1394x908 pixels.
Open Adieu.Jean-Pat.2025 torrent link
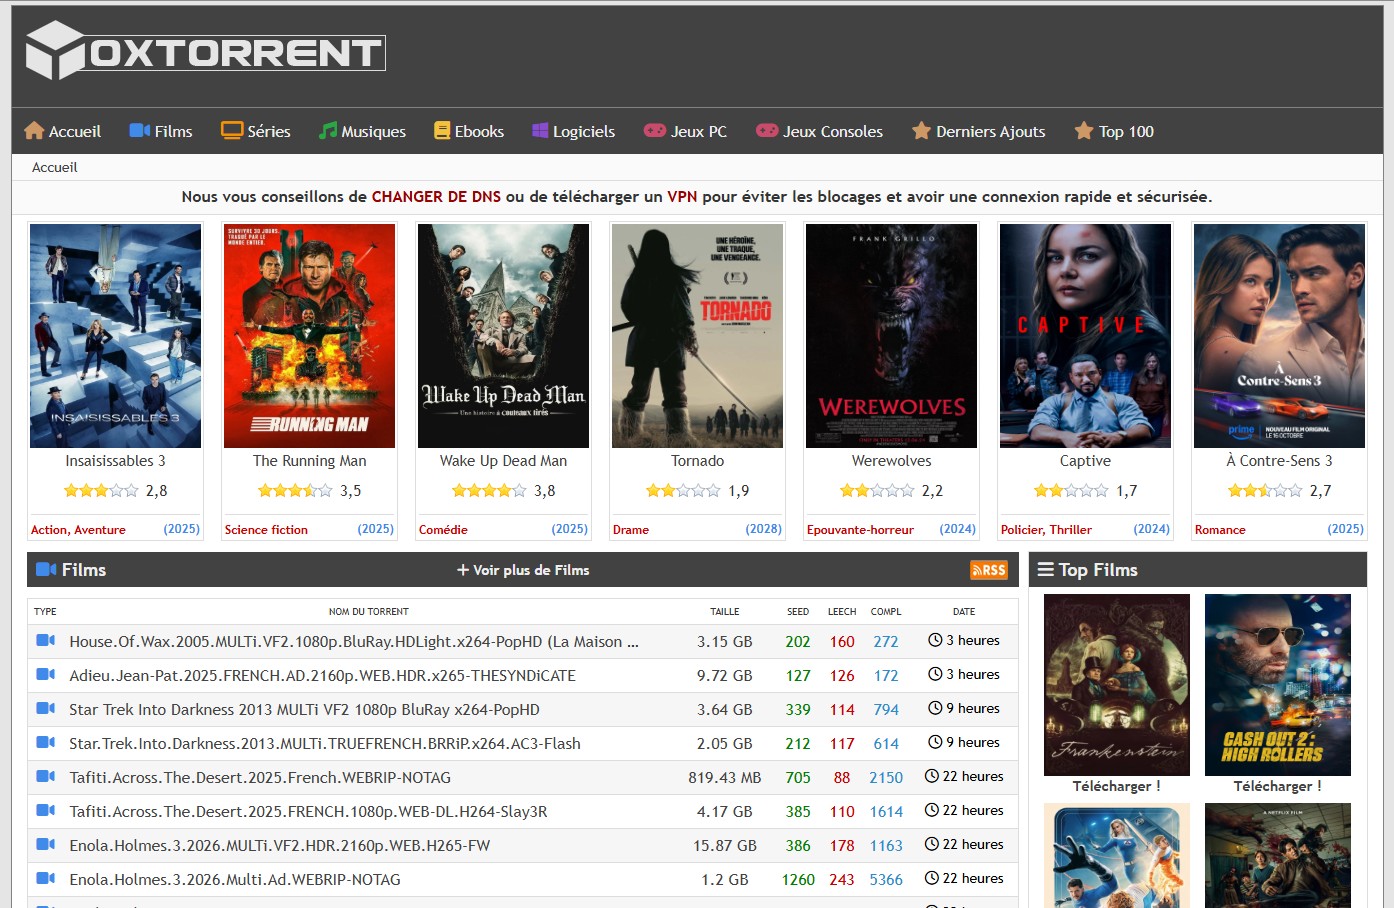pos(322,676)
